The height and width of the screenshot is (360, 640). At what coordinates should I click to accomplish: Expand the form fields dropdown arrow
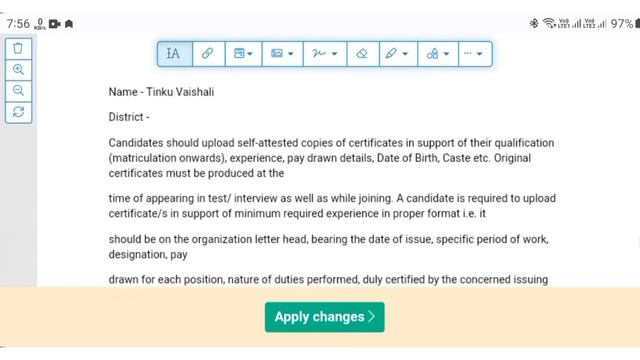[x=250, y=54]
